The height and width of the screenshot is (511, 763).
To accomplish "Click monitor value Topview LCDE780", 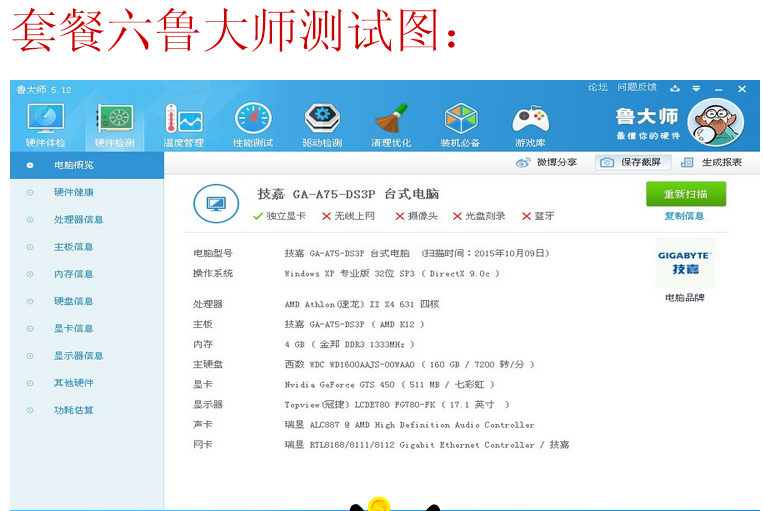I will click(x=397, y=404).
